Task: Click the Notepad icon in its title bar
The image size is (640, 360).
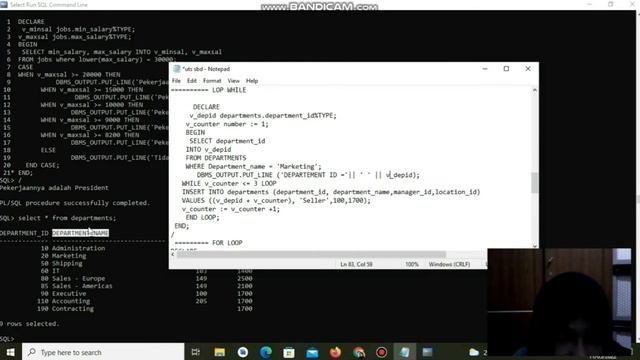Action: tap(177, 69)
